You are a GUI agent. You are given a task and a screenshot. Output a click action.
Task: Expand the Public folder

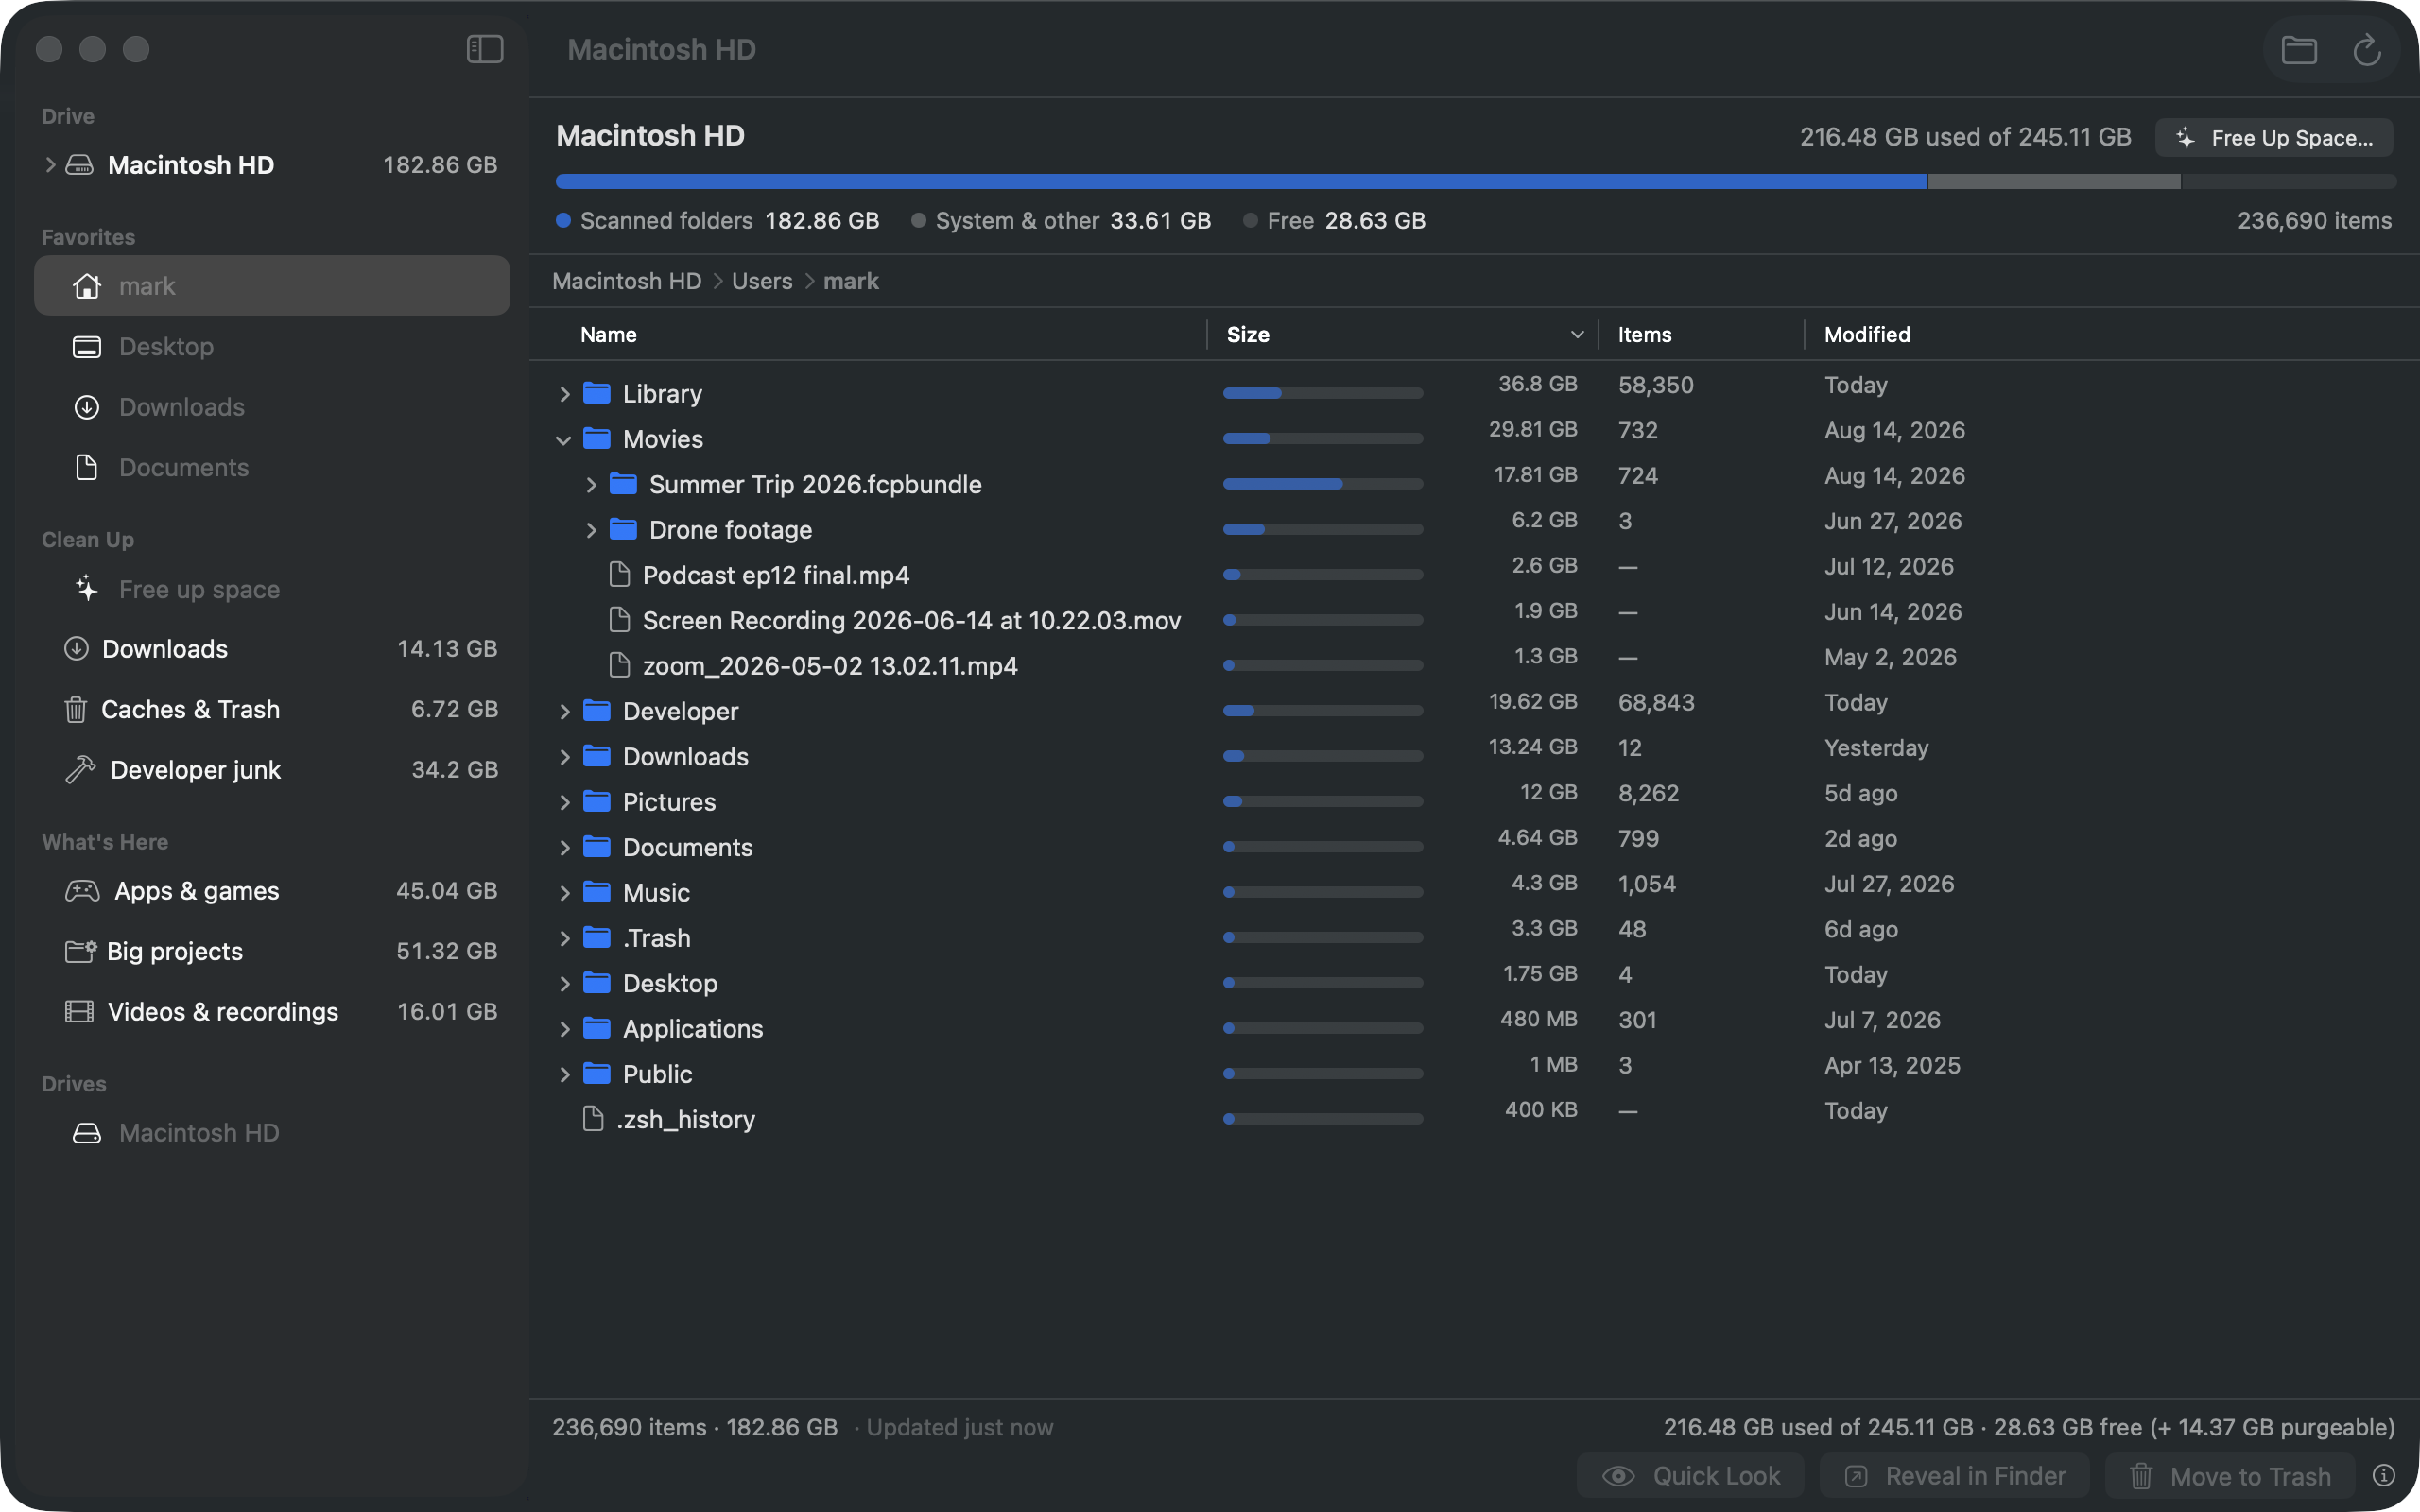pos(564,1074)
